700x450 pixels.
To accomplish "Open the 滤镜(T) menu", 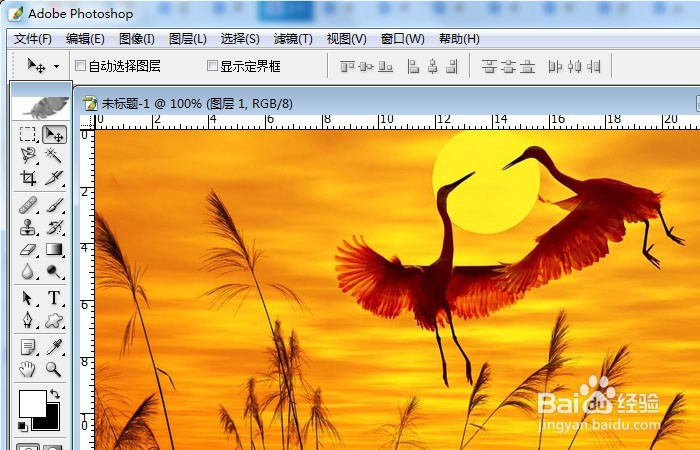I will [x=293, y=39].
